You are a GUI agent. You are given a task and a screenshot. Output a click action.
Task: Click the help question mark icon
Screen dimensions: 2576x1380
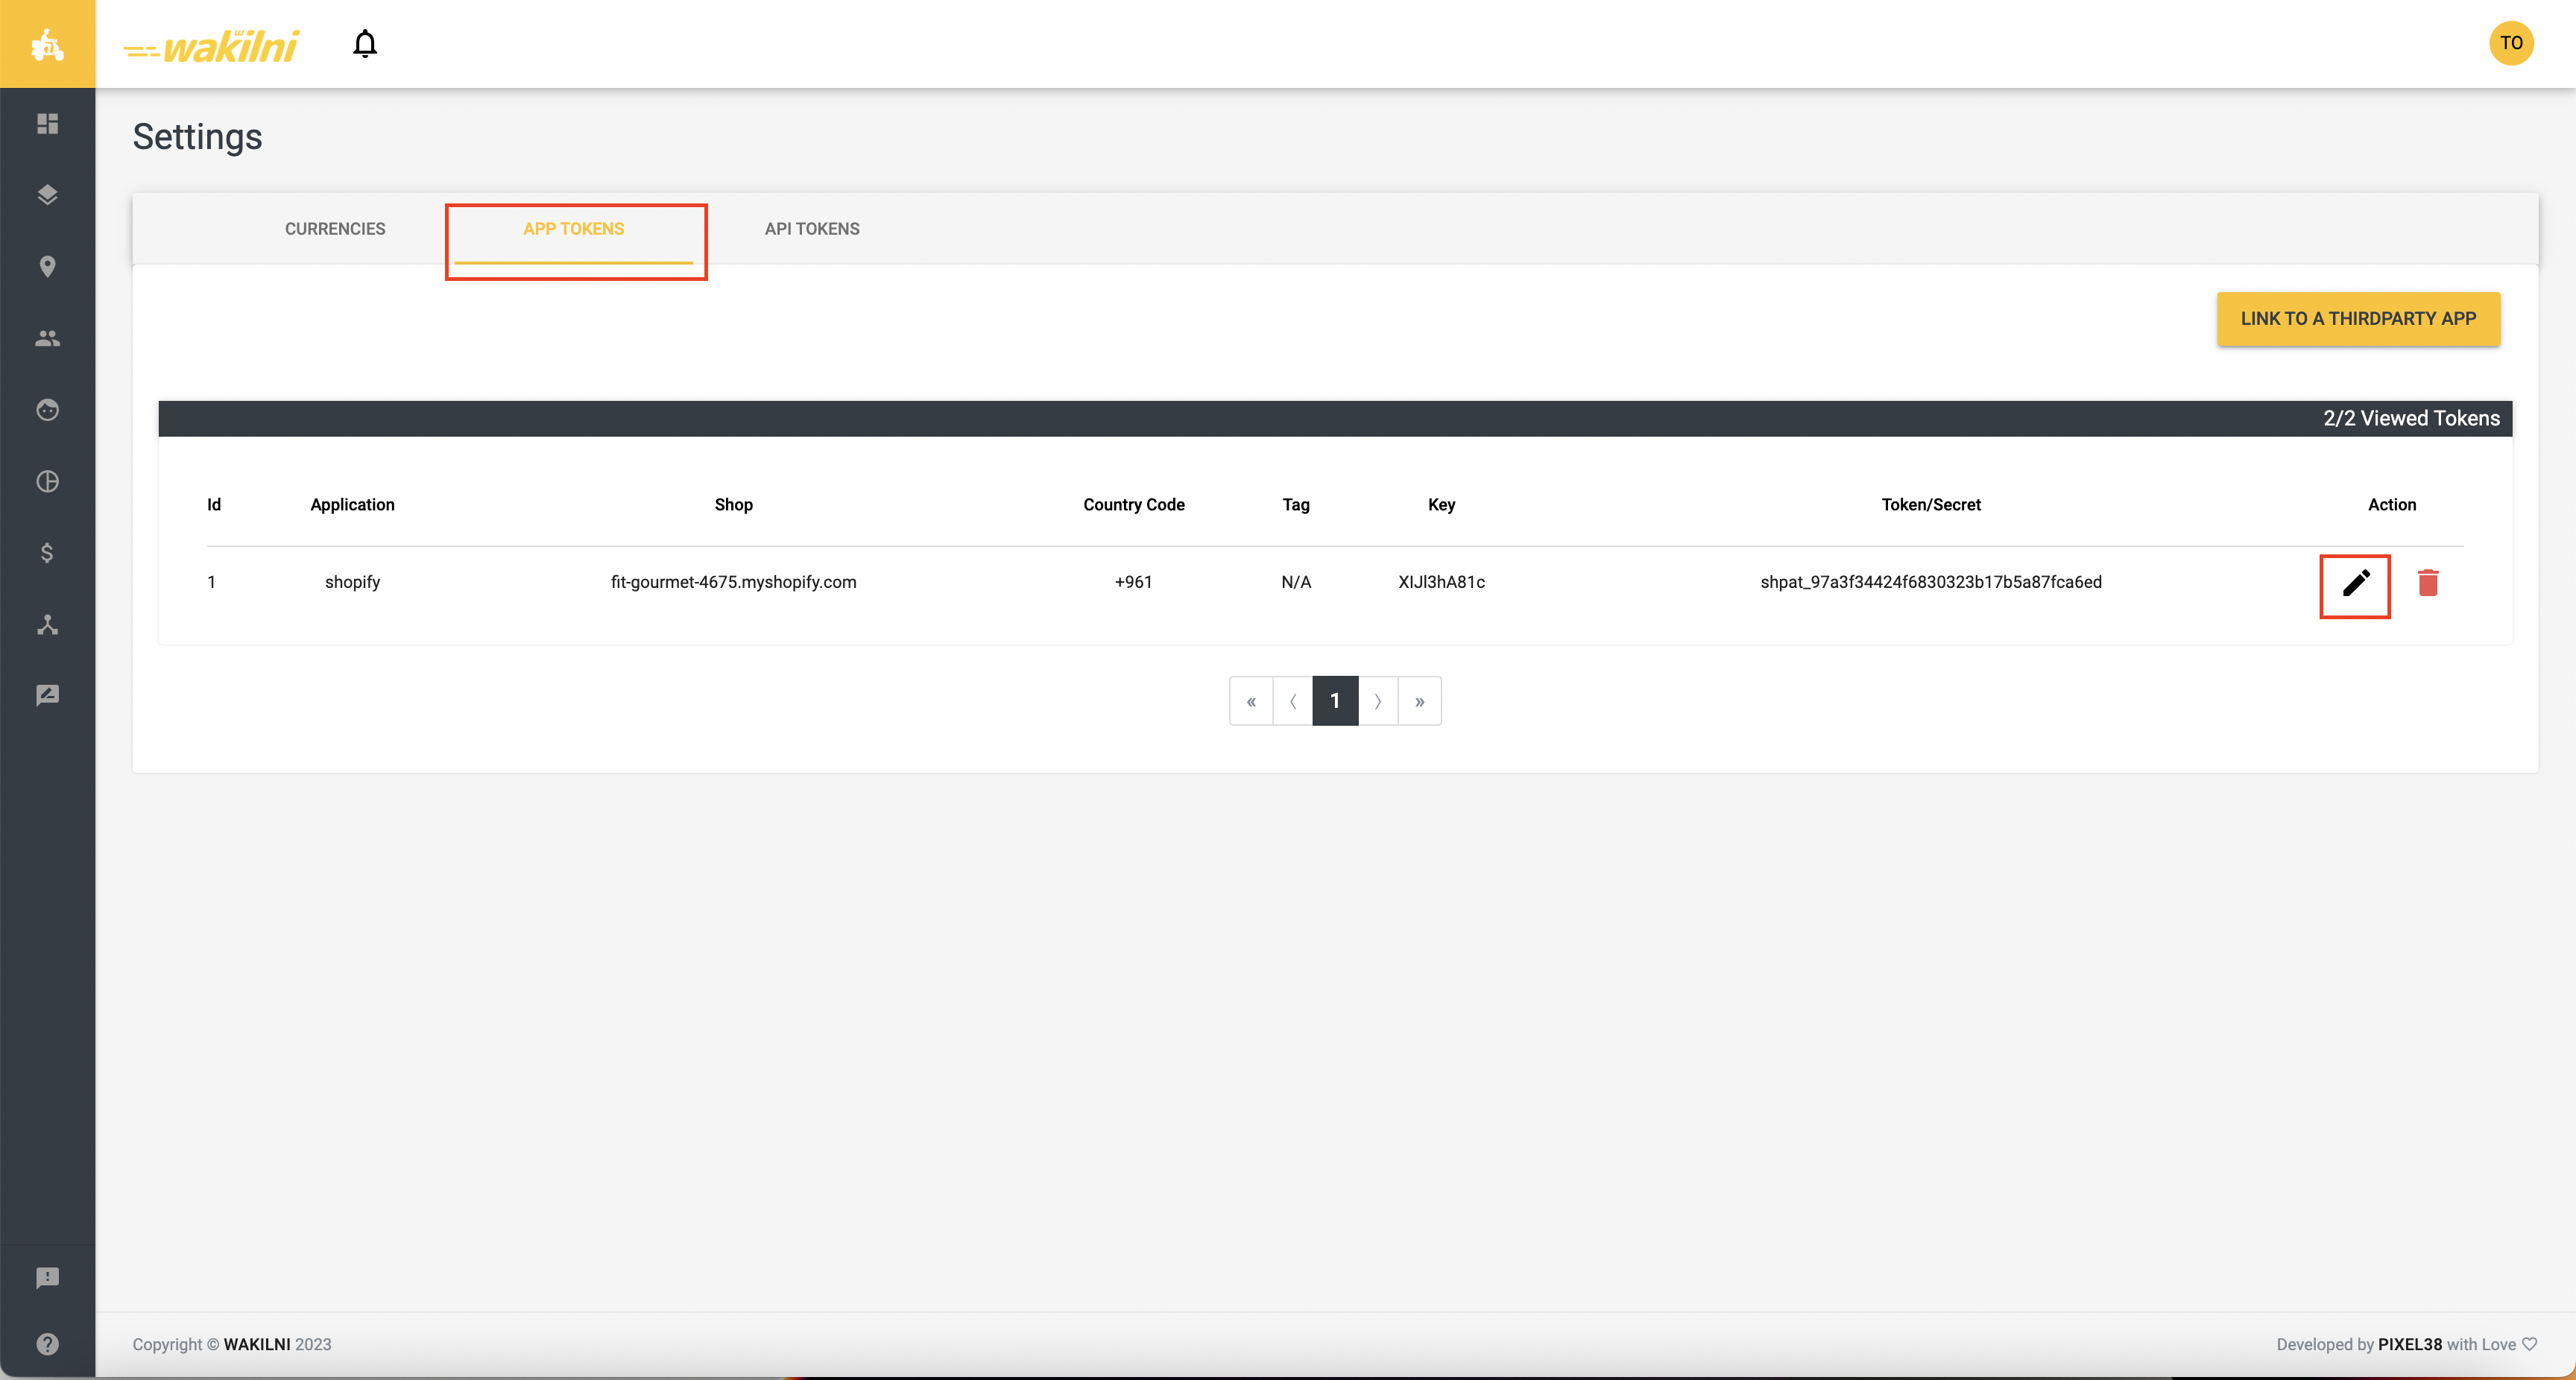pyautogui.click(x=47, y=1344)
